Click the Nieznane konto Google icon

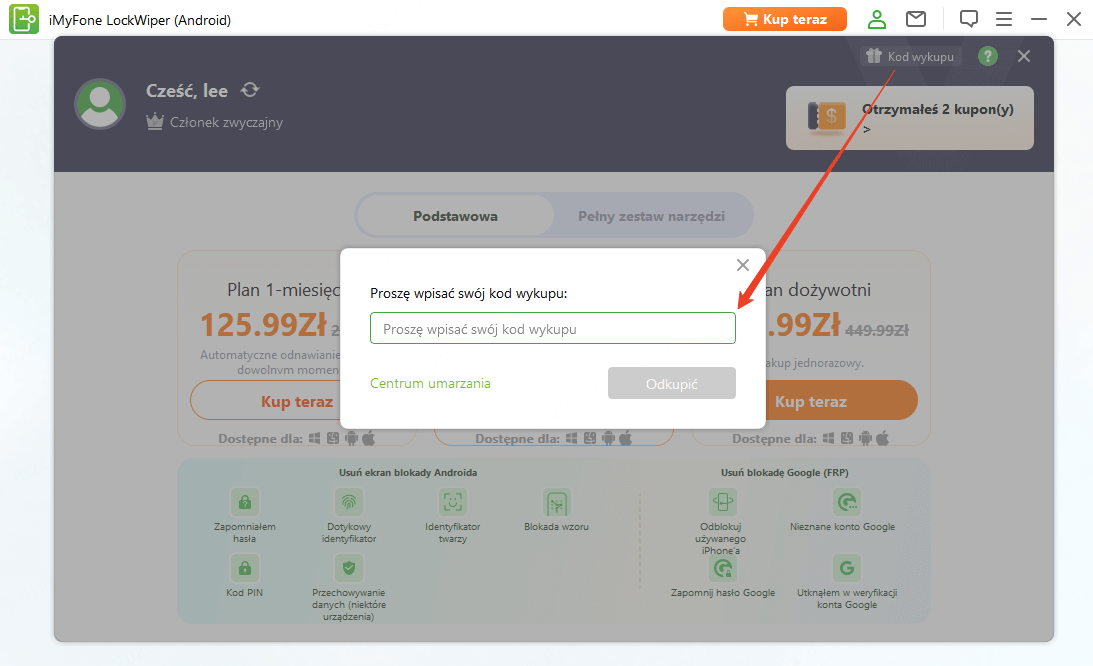click(846, 501)
